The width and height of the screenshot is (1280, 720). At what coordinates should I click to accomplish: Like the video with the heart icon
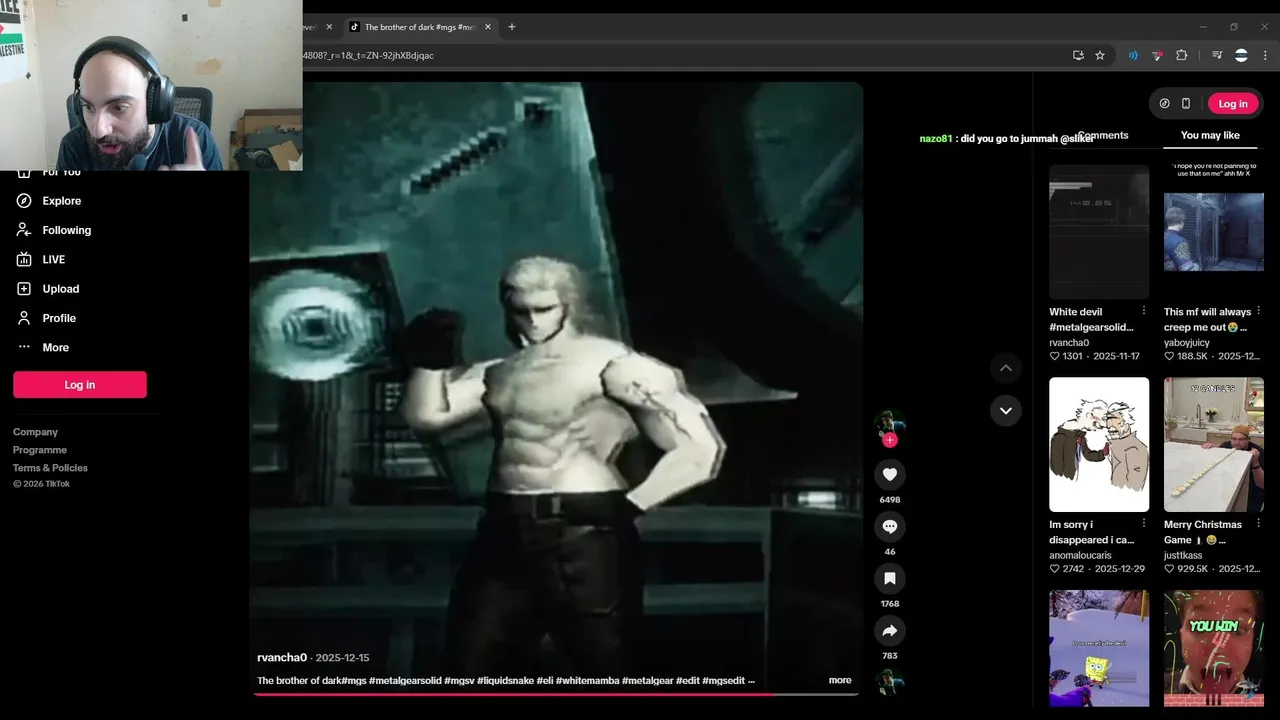pyautogui.click(x=889, y=474)
